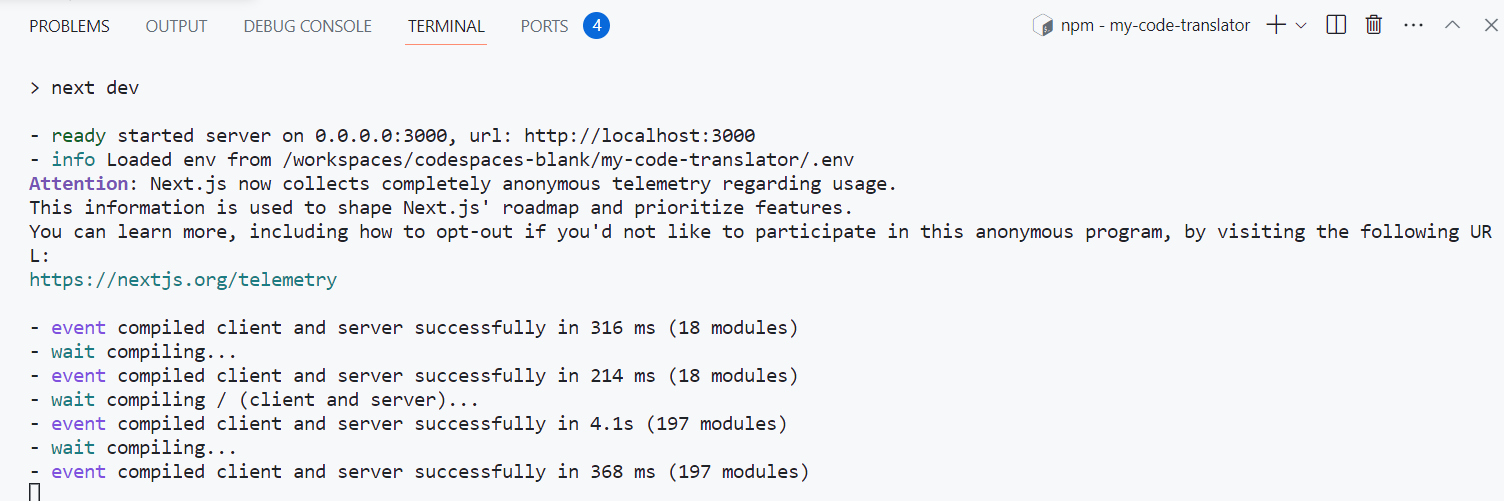Maximize panel size with up chevron
Screen dimensions: 1504x501
click(1453, 26)
